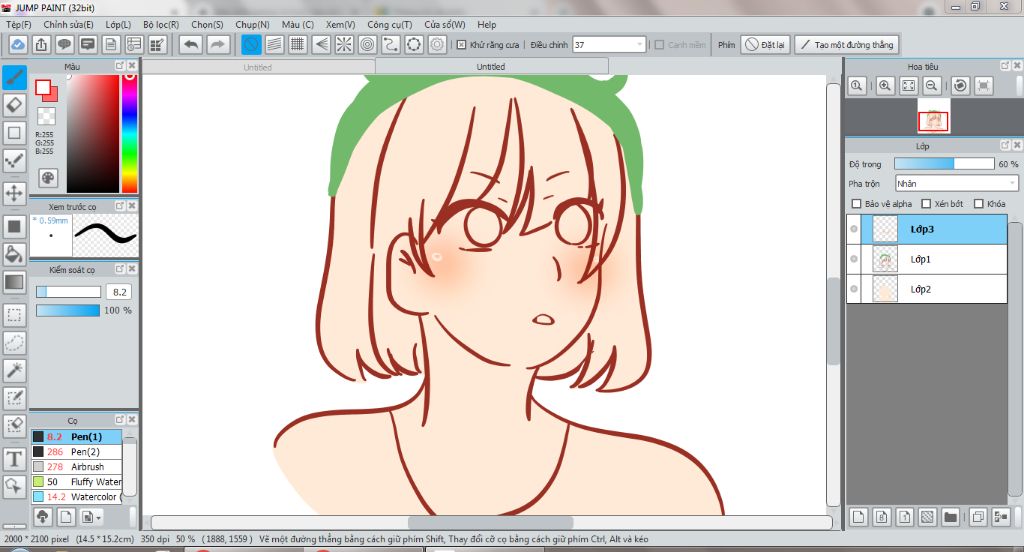Download brushes with cloud icon
Screen dimensions: 1024x552
click(42, 517)
